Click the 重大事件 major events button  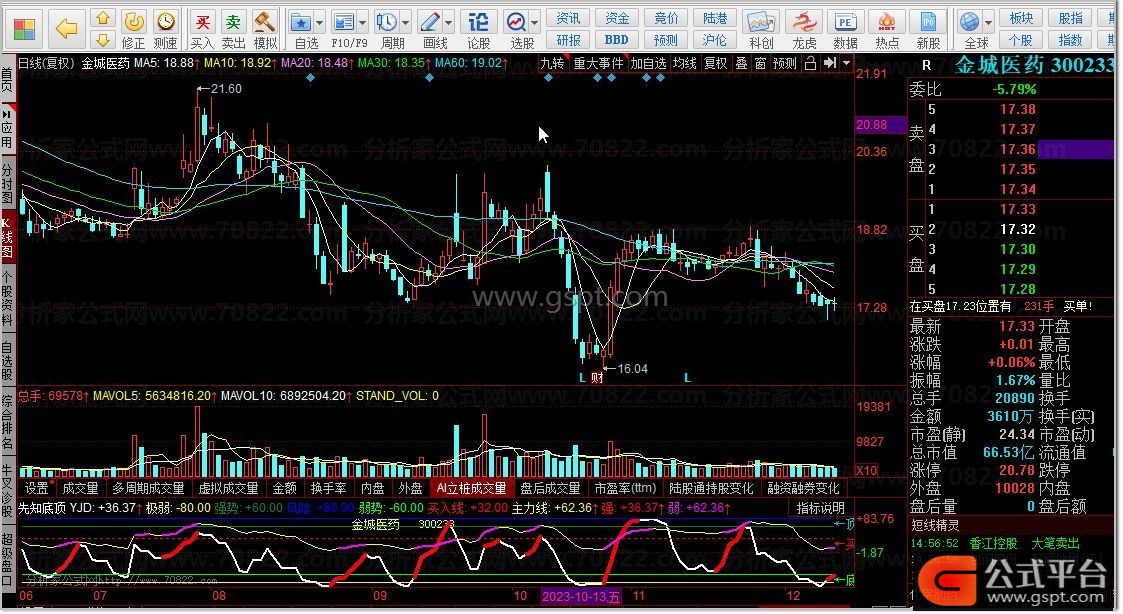[x=598, y=63]
